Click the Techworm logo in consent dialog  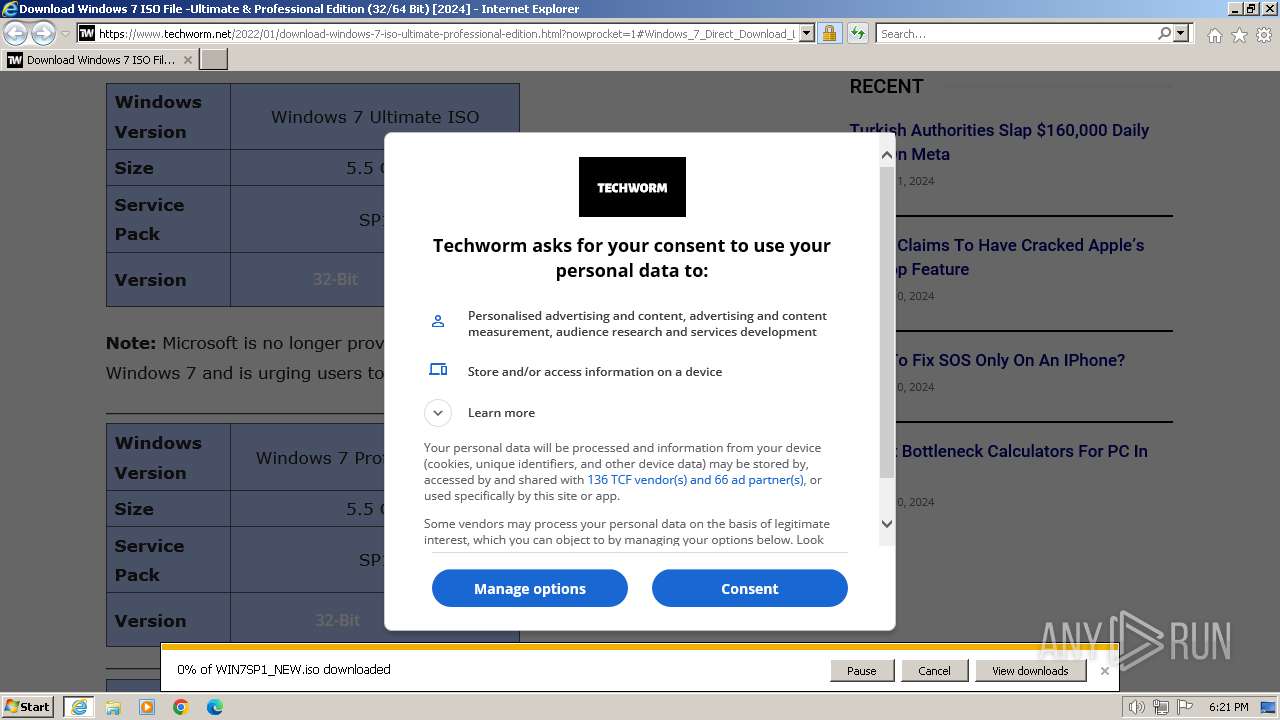[x=632, y=187]
